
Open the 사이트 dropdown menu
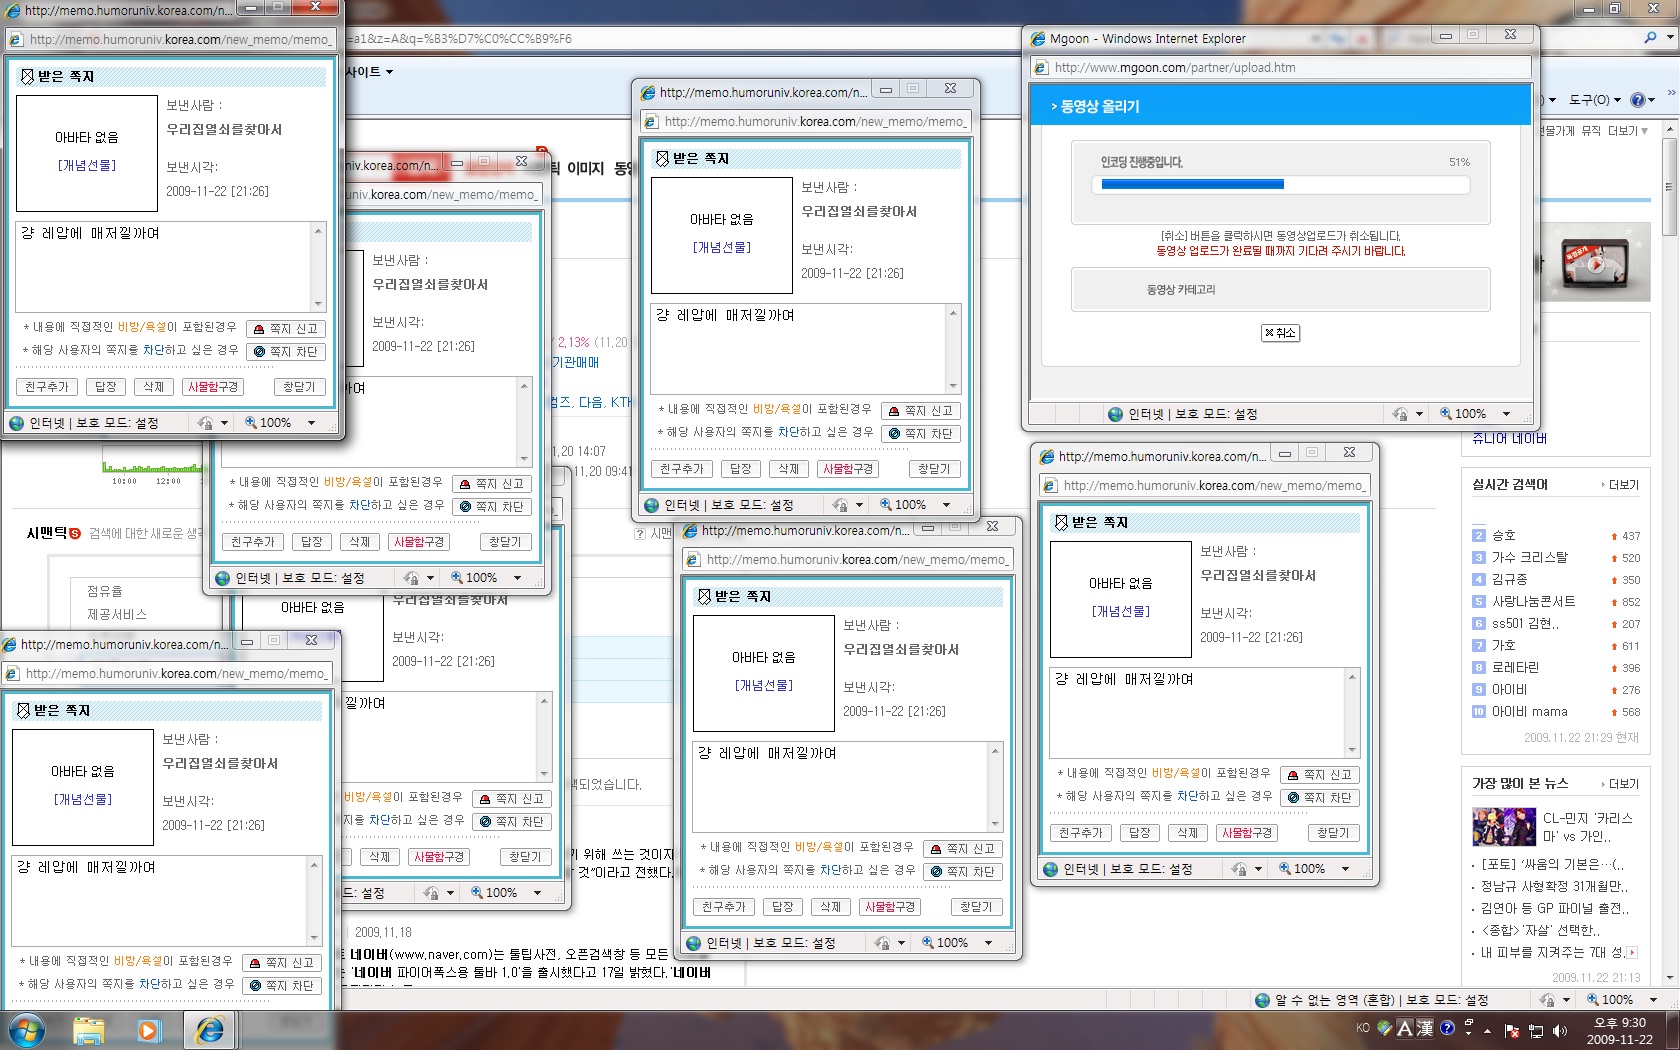pos(369,72)
